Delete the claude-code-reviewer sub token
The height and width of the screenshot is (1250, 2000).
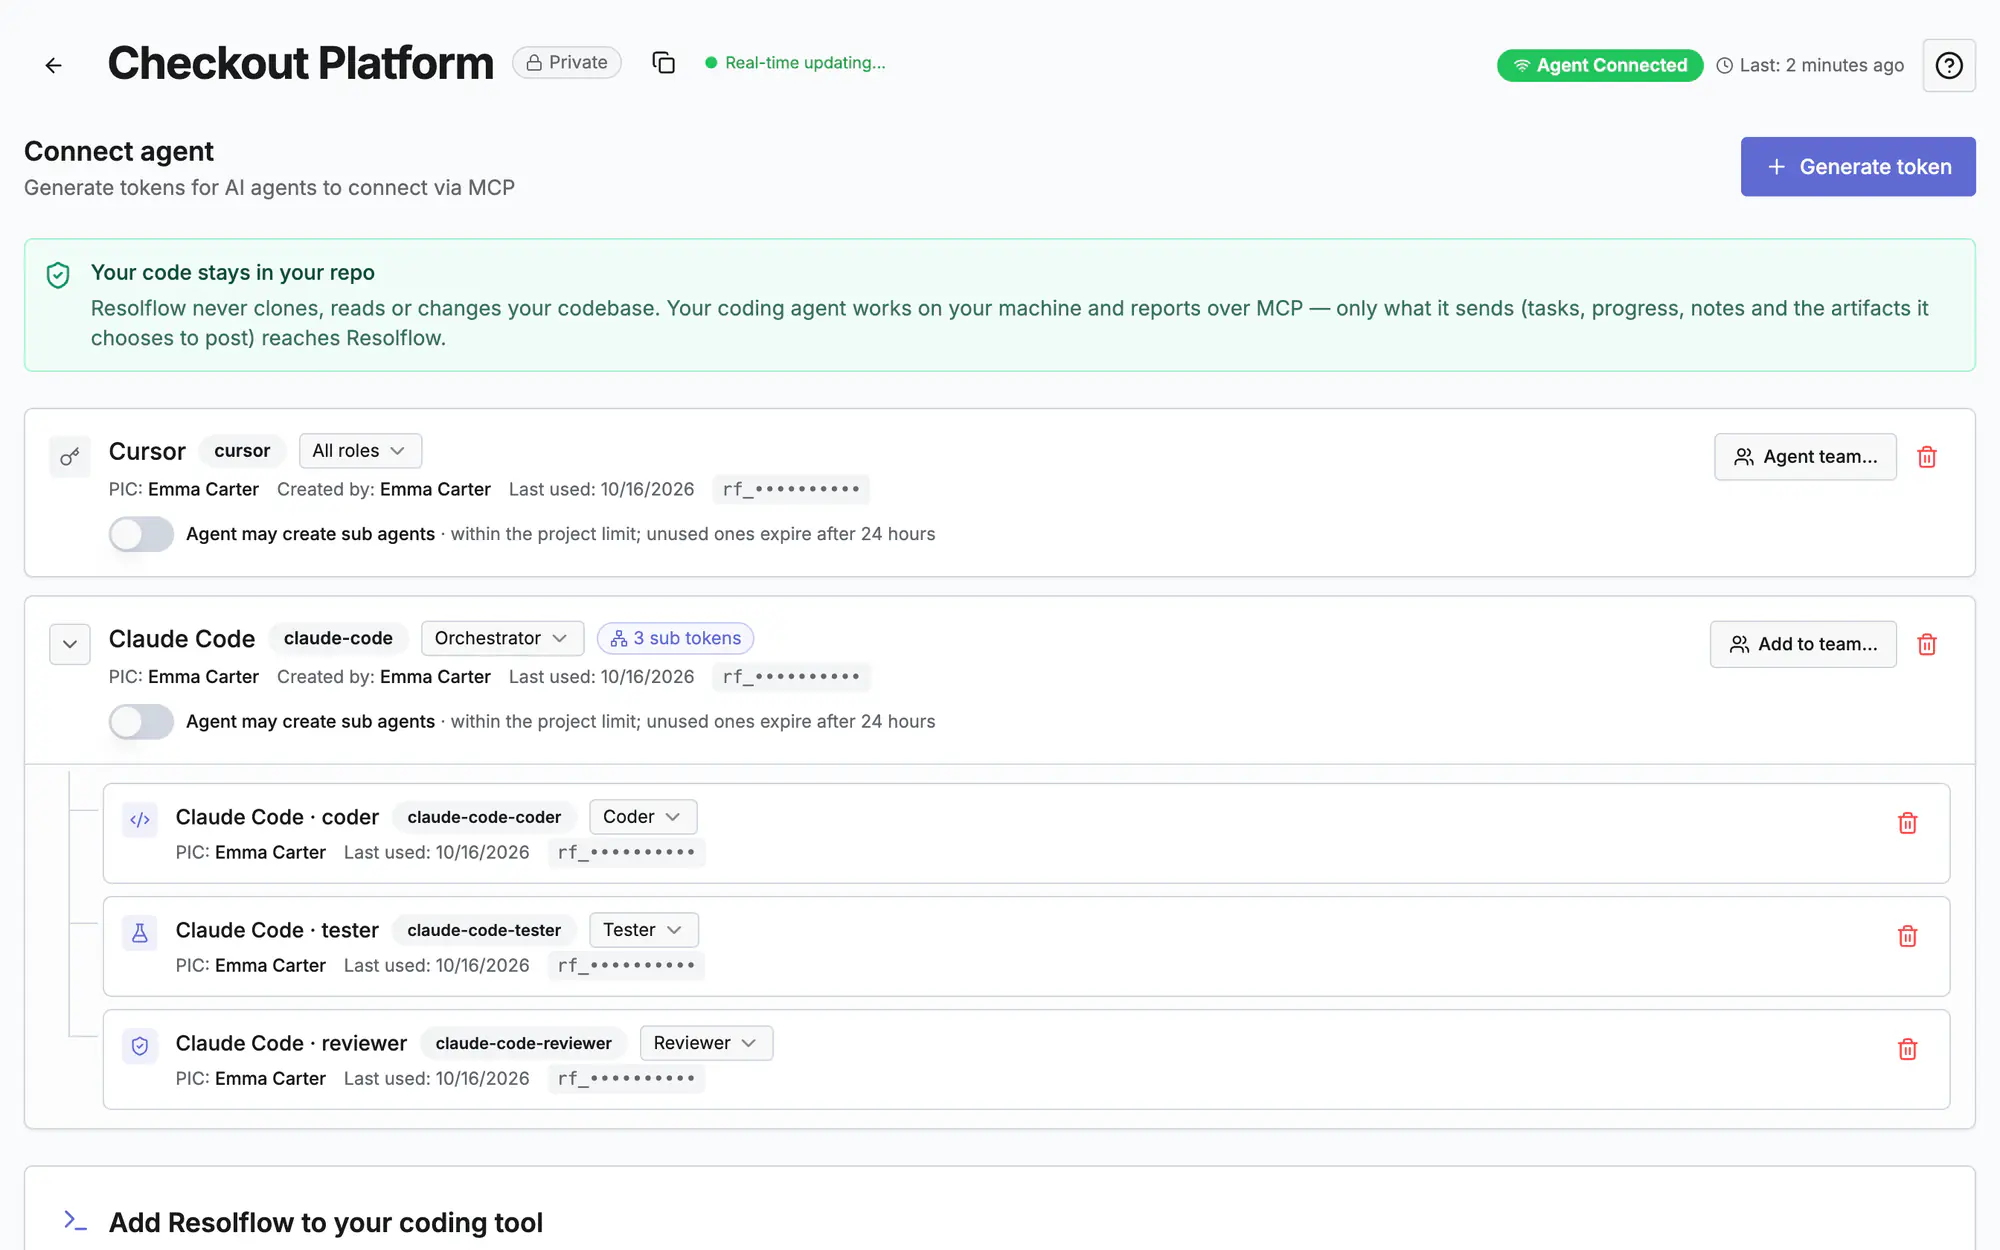click(x=1908, y=1049)
